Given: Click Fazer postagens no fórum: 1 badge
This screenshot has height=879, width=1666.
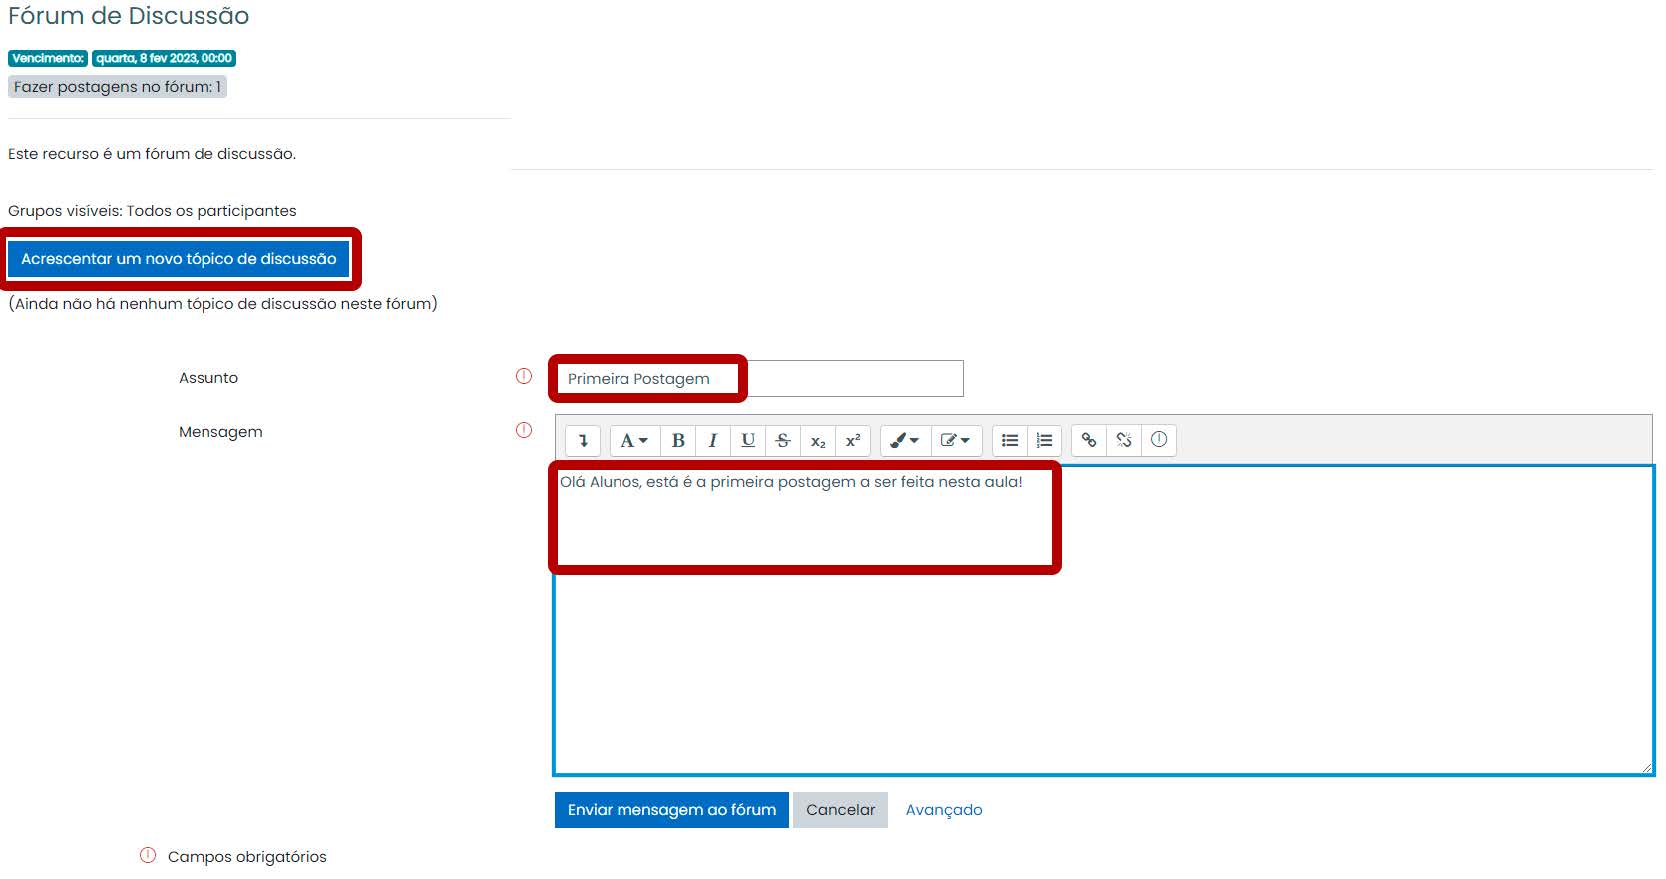Looking at the screenshot, I should click(x=117, y=87).
